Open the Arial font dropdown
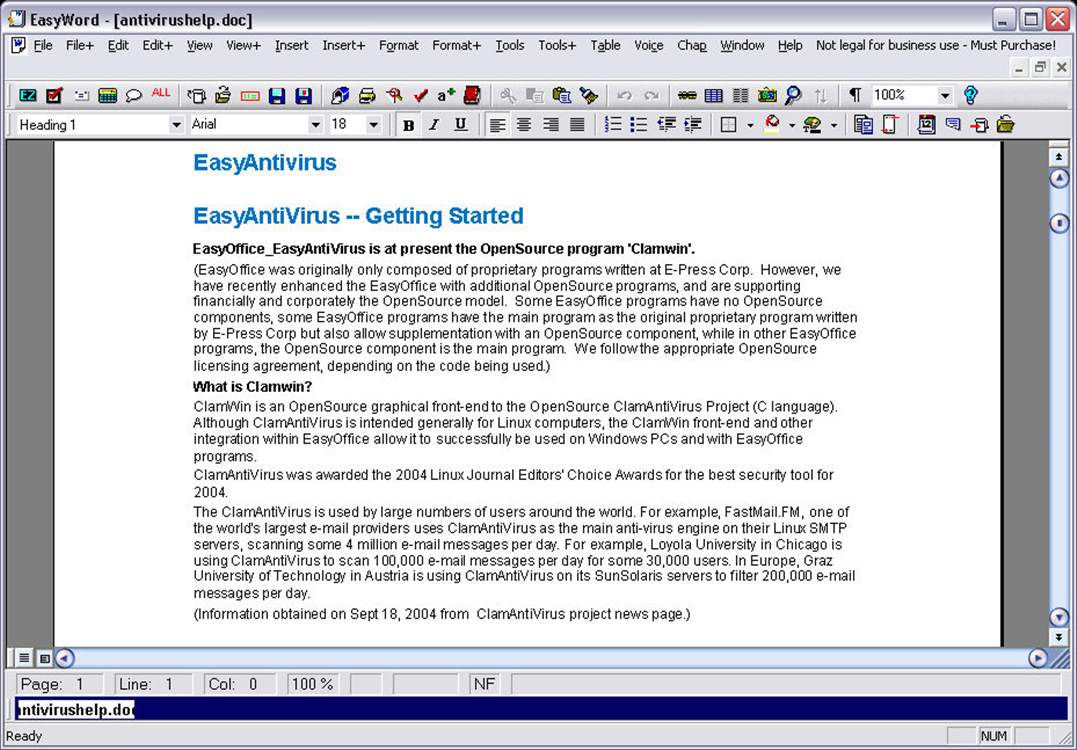This screenshot has height=750, width=1077. point(315,125)
